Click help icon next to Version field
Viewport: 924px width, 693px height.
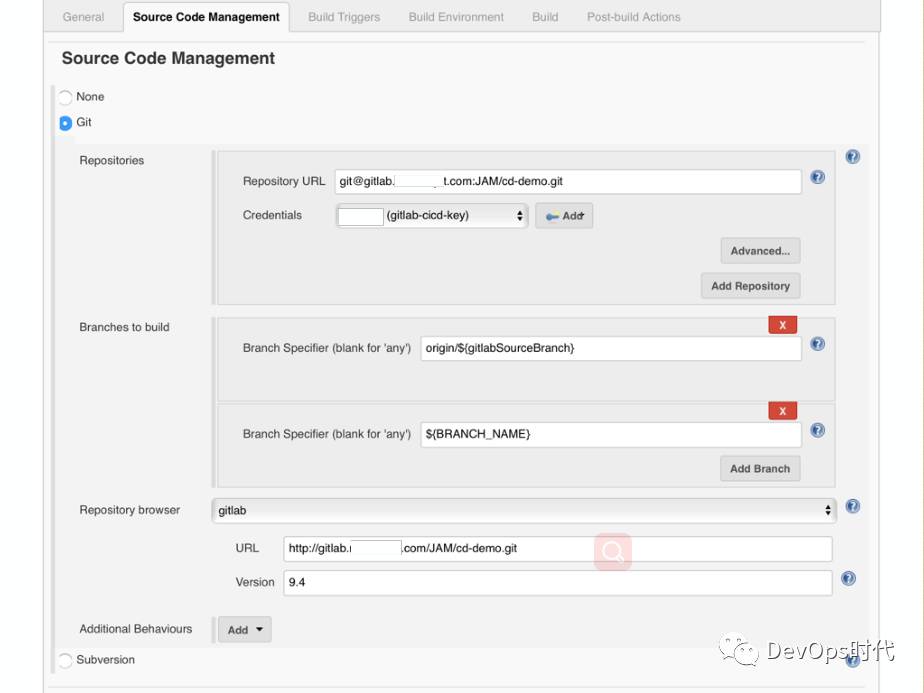pyautogui.click(x=848, y=578)
